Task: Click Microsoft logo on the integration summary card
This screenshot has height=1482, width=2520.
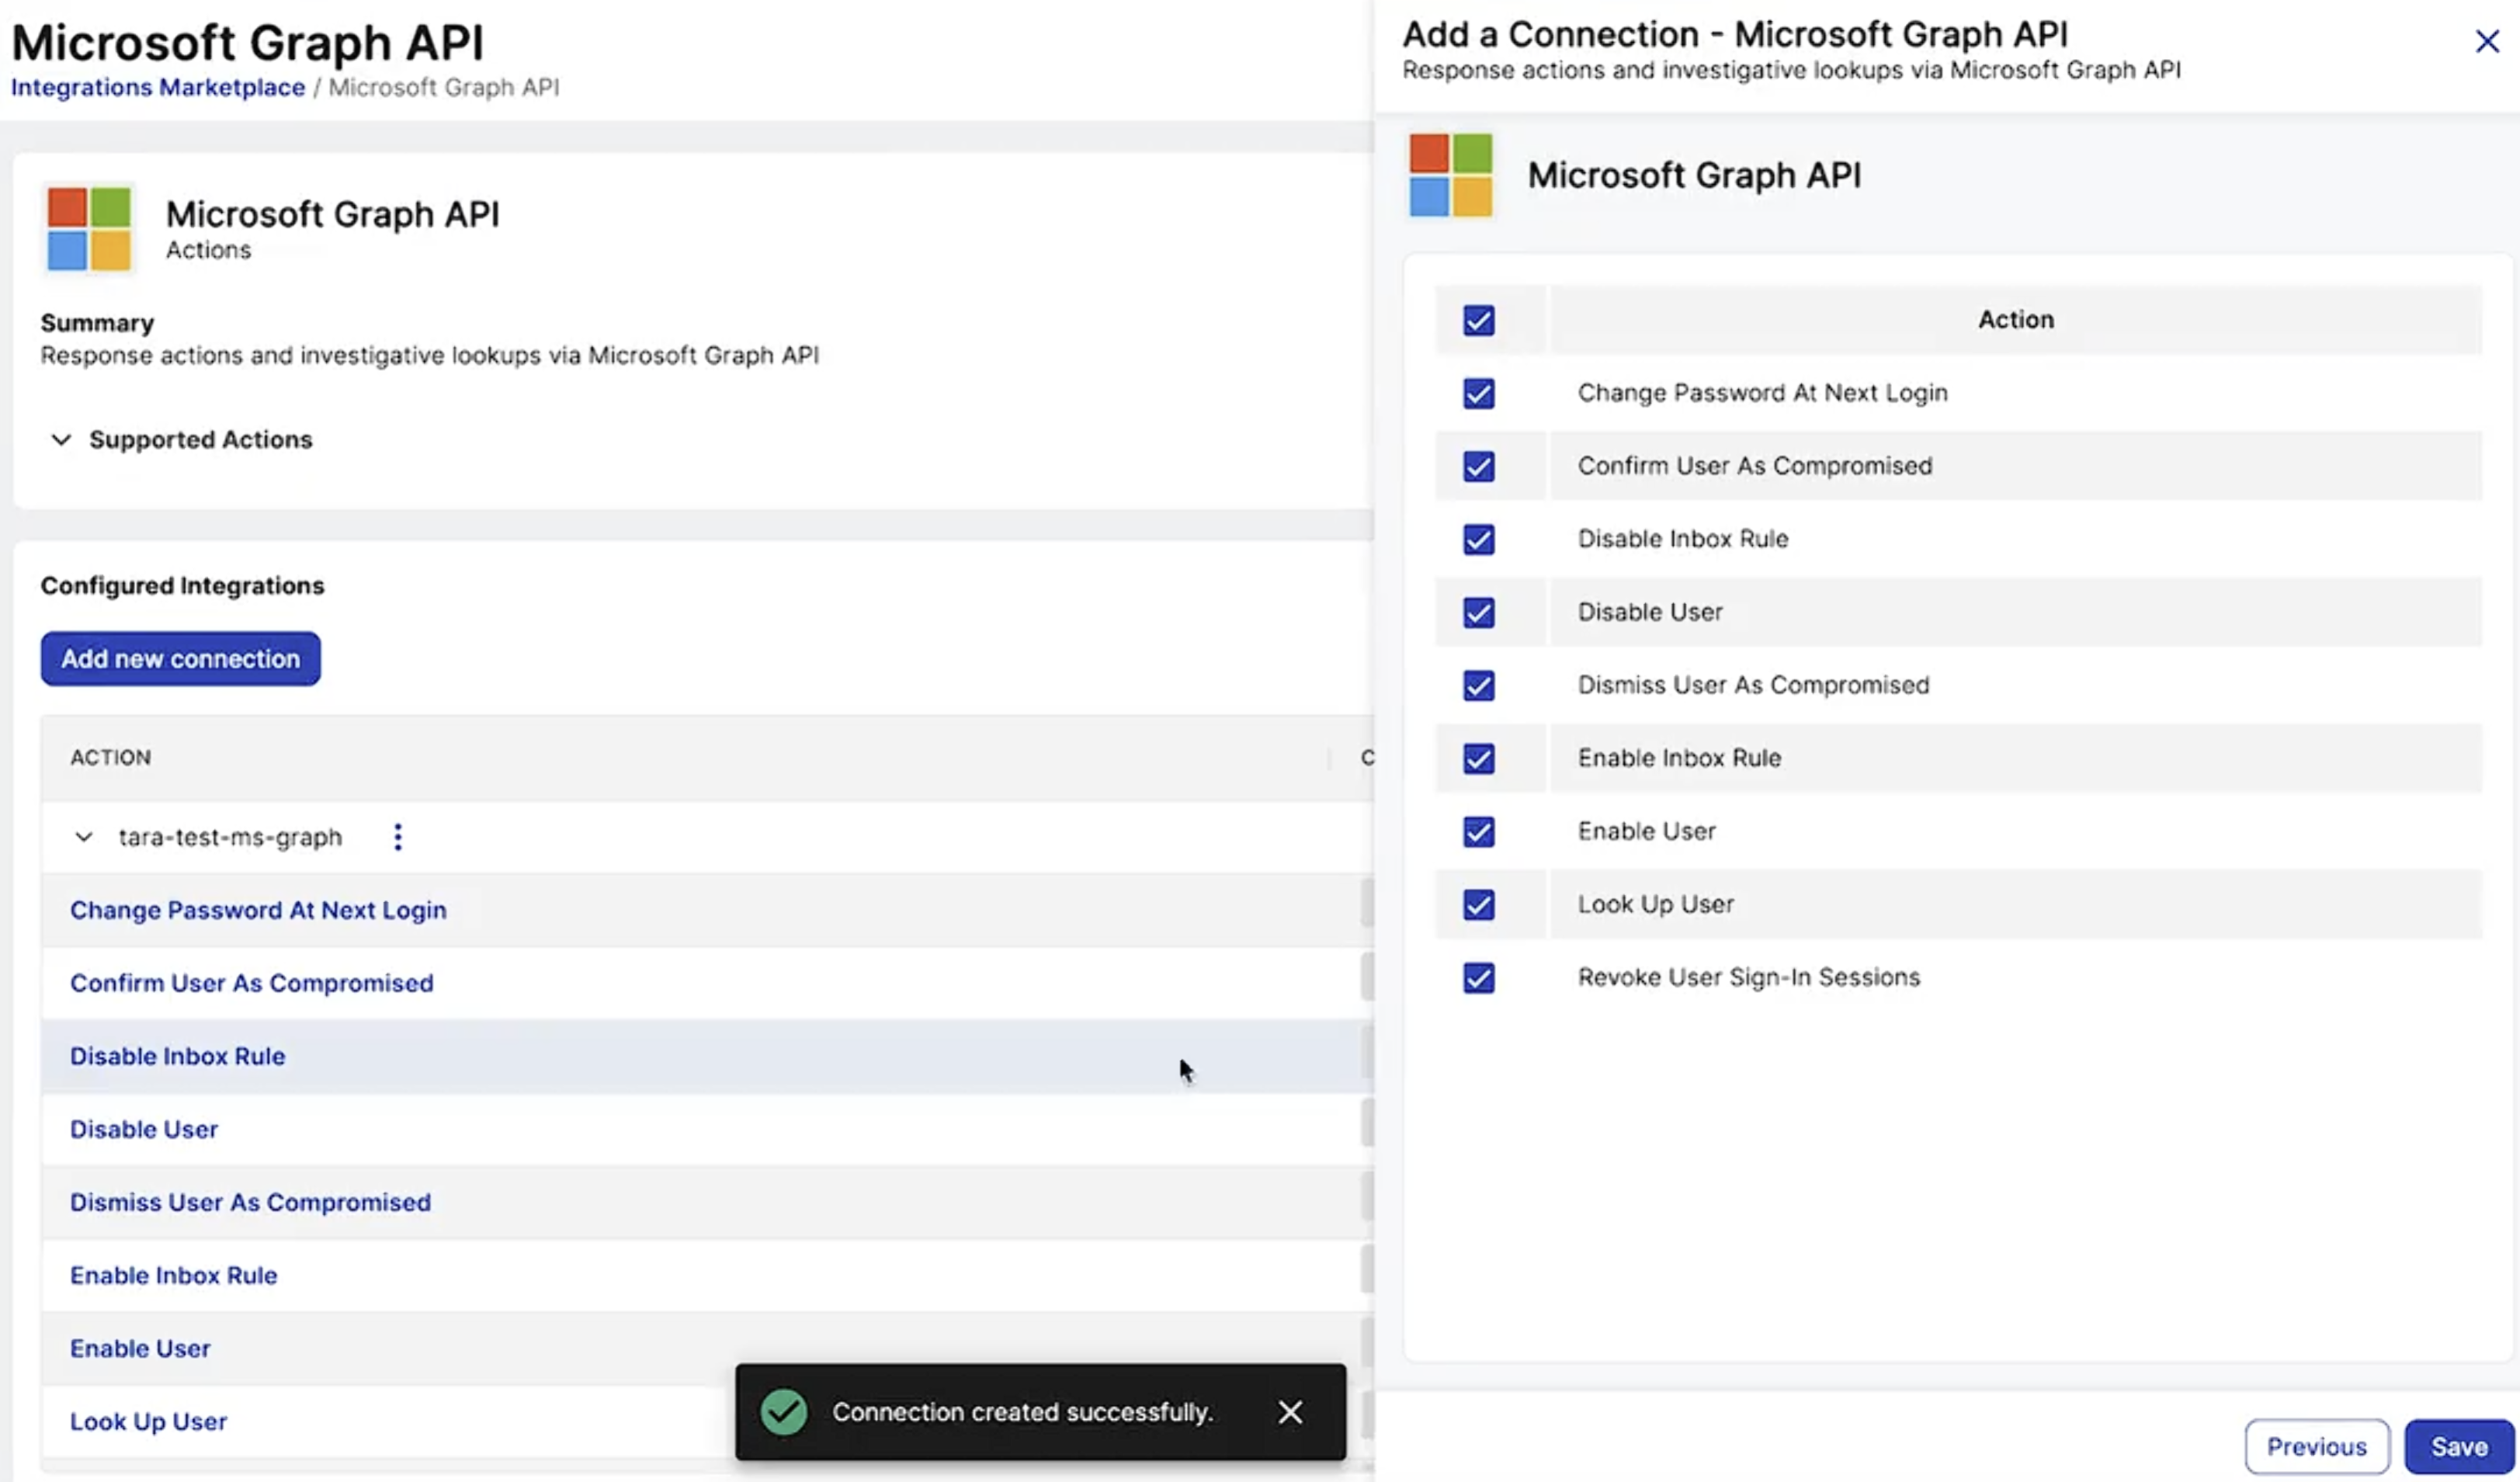Action: click(89, 229)
